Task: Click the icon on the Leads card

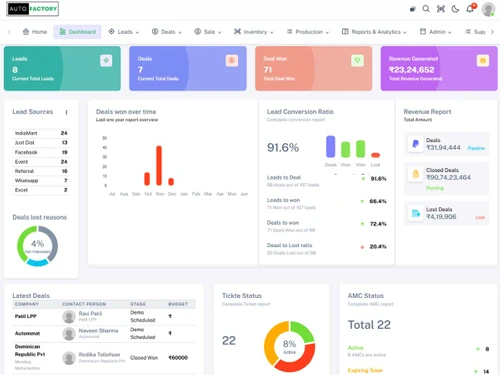Action: tap(106, 60)
